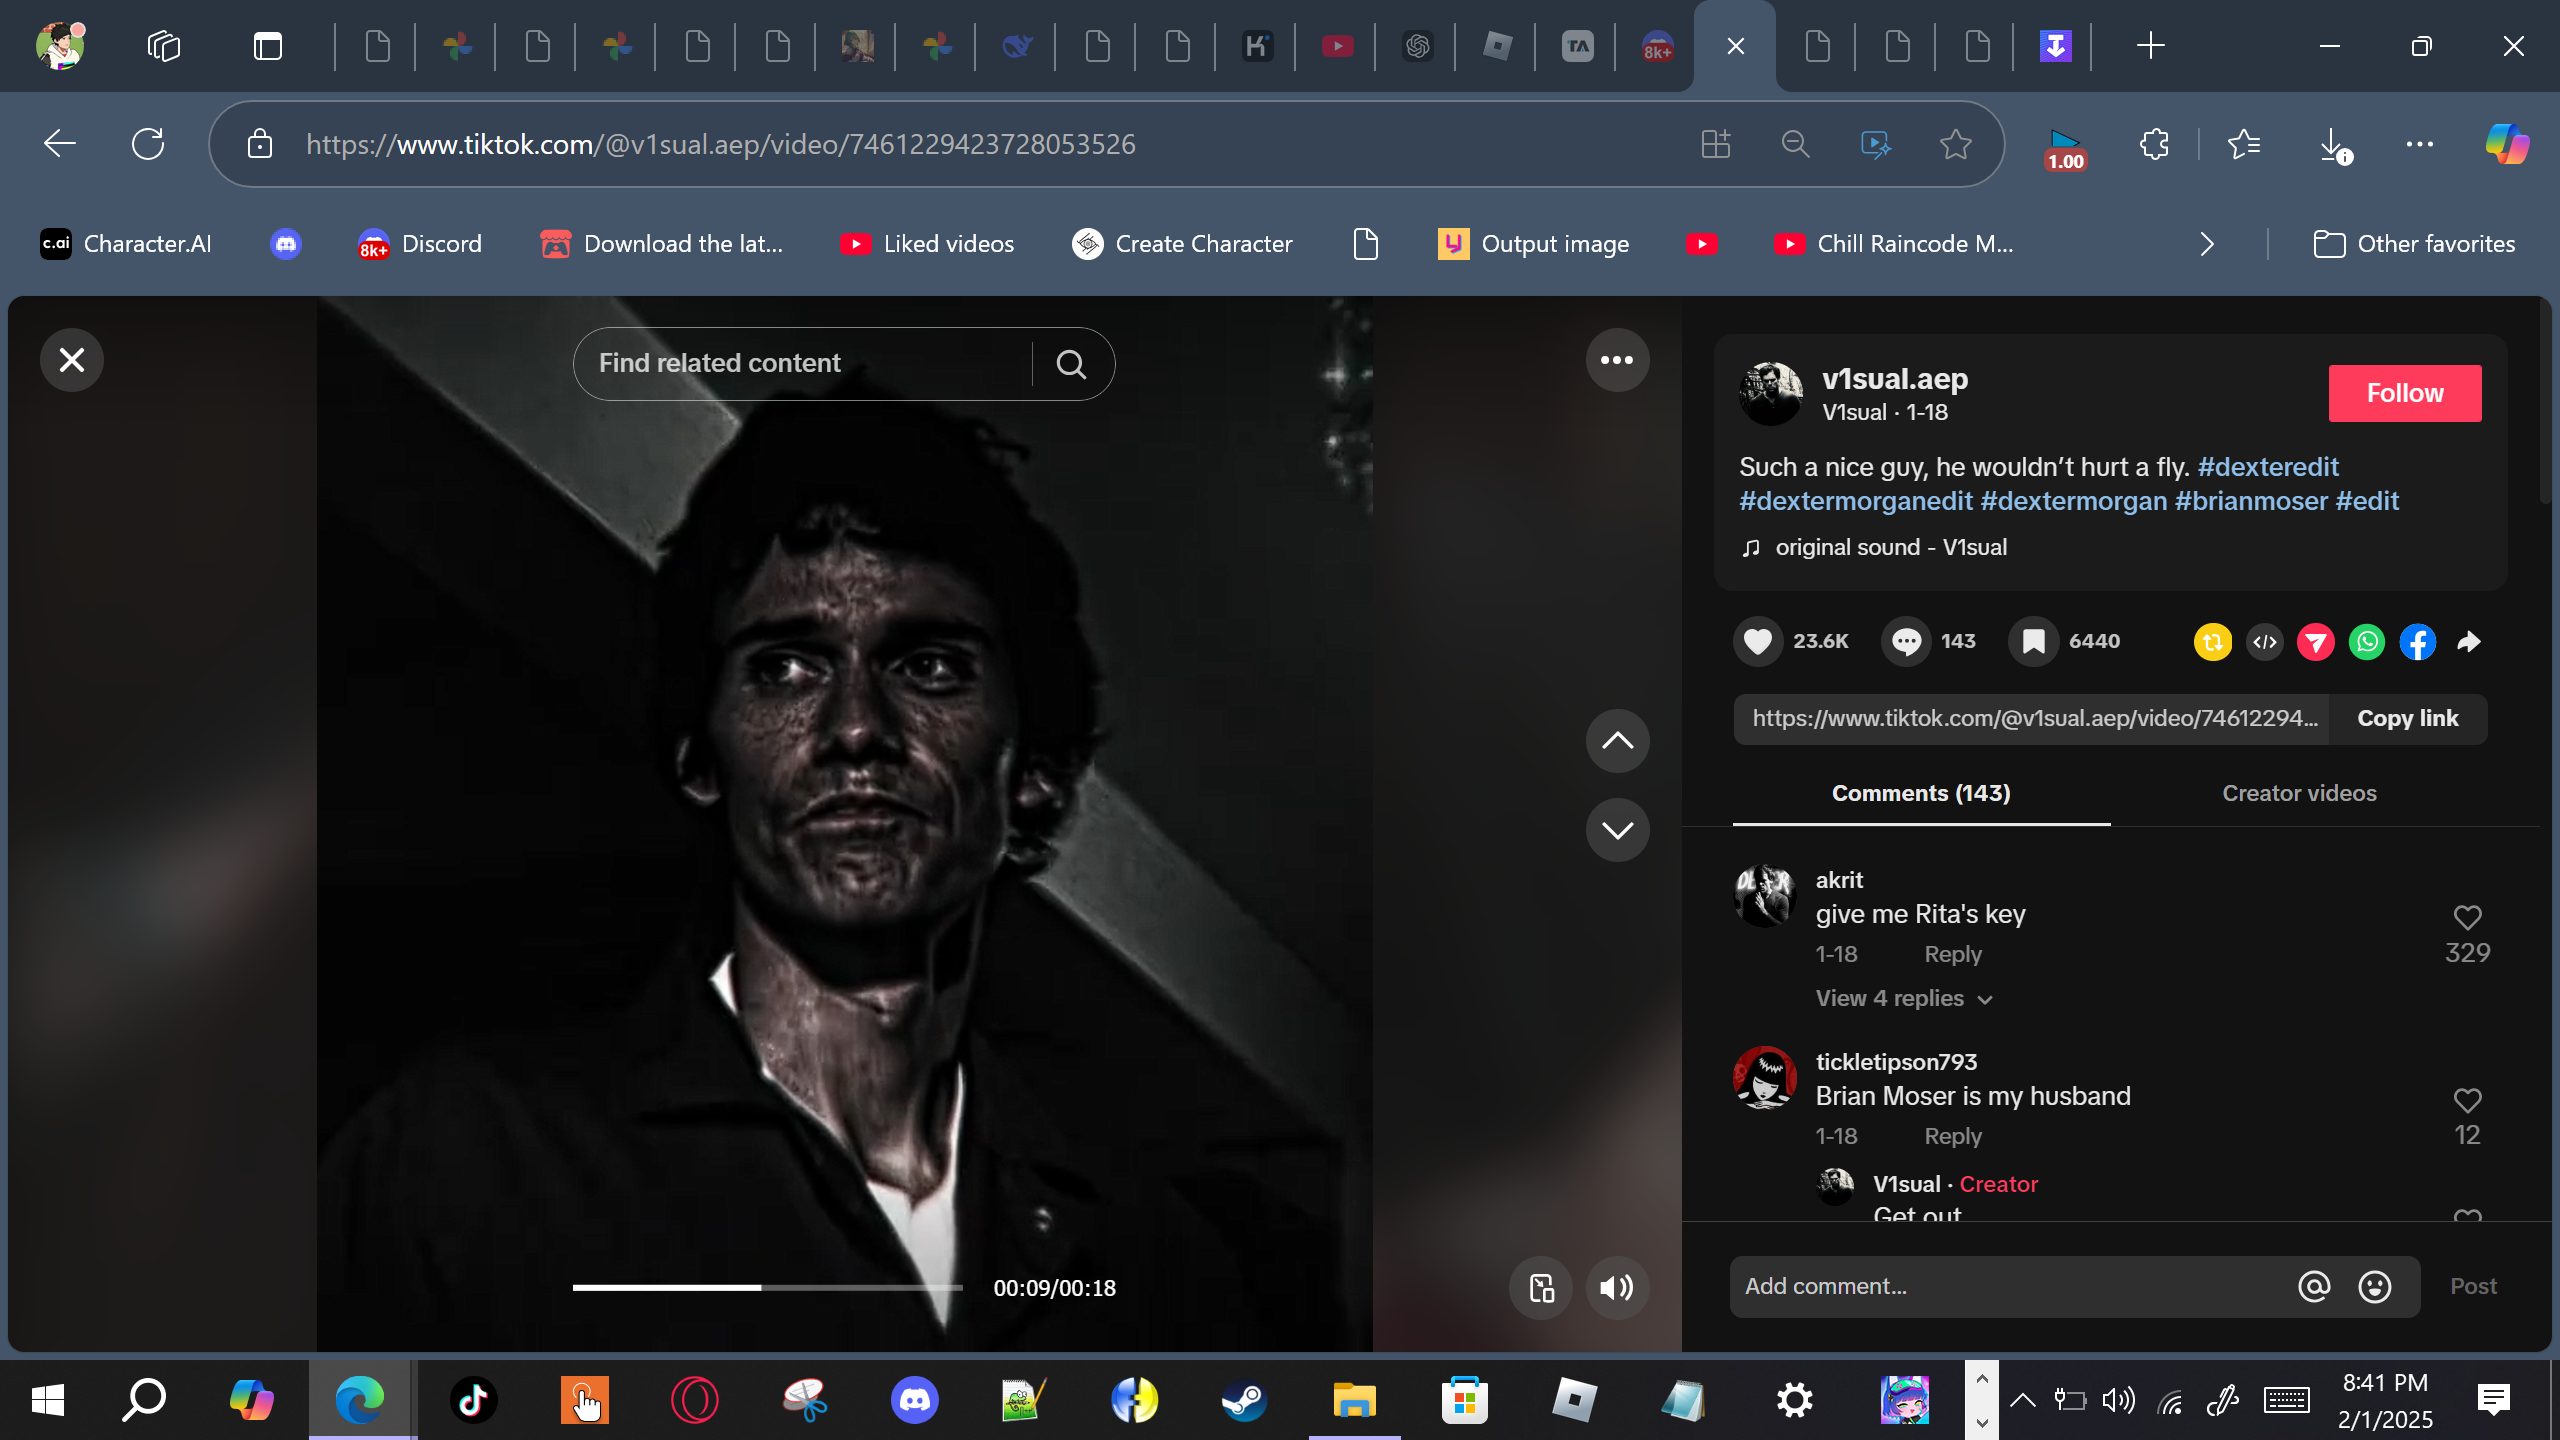The image size is (2560, 1440).
Task: Like the video using the heart button
Action: coord(1758,642)
